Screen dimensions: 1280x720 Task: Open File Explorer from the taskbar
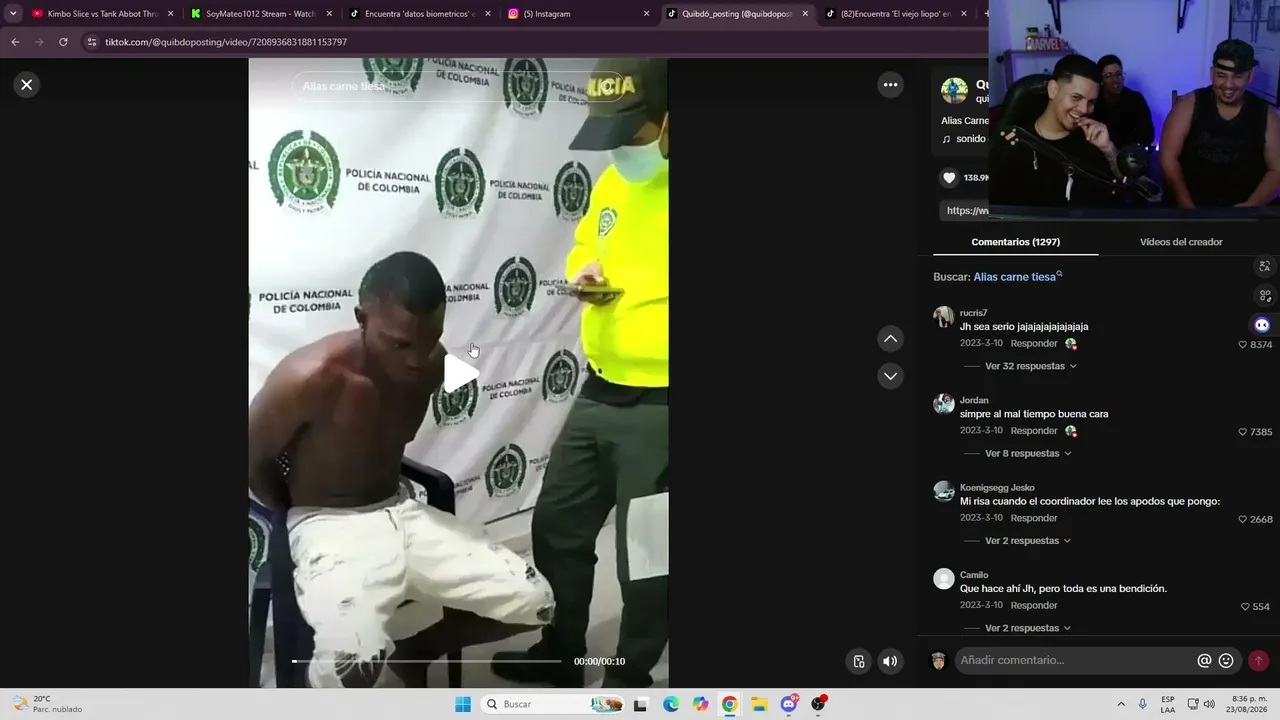759,704
